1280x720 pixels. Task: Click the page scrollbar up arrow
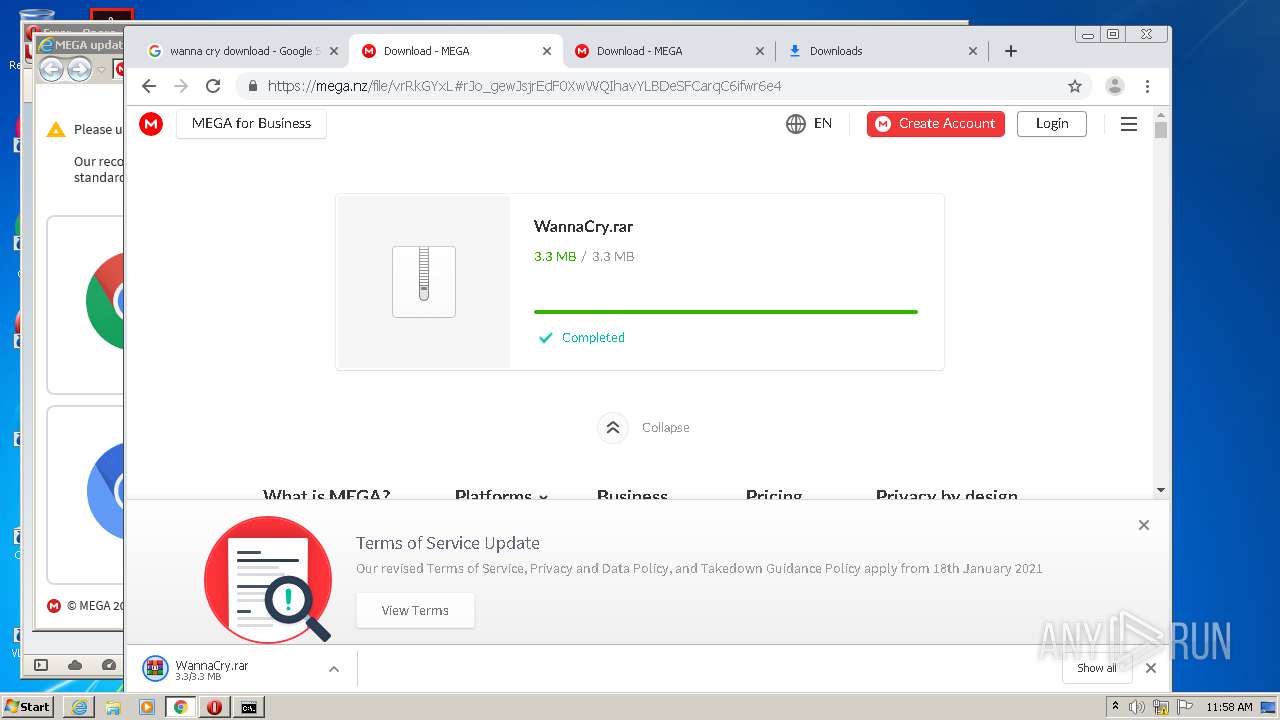(x=1161, y=114)
